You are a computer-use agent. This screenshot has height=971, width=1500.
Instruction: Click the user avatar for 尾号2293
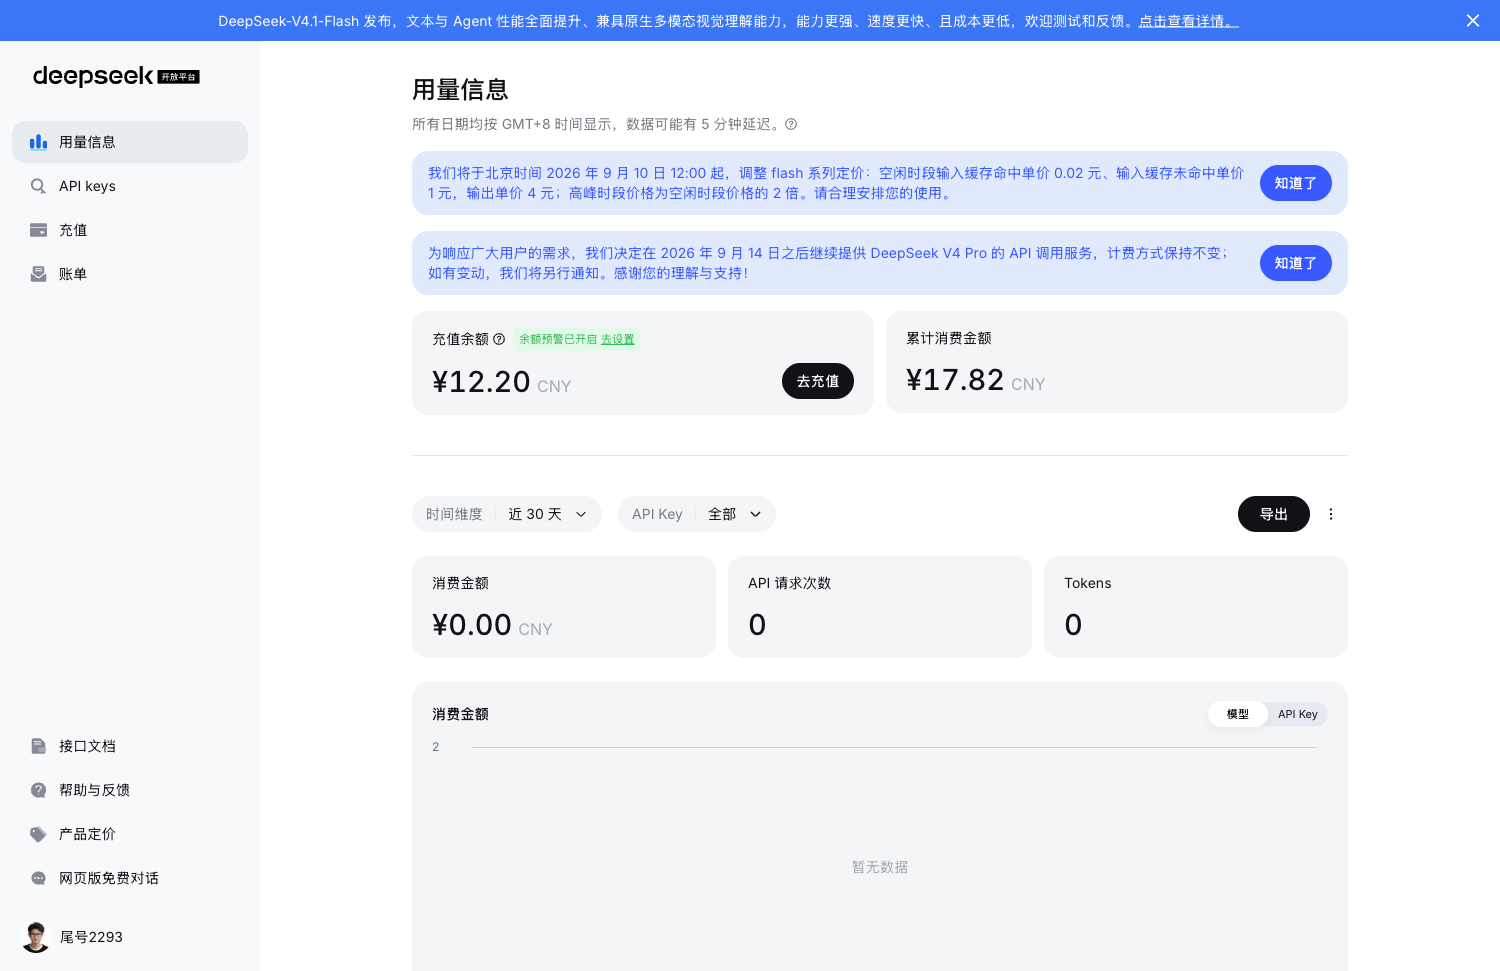tap(36, 937)
